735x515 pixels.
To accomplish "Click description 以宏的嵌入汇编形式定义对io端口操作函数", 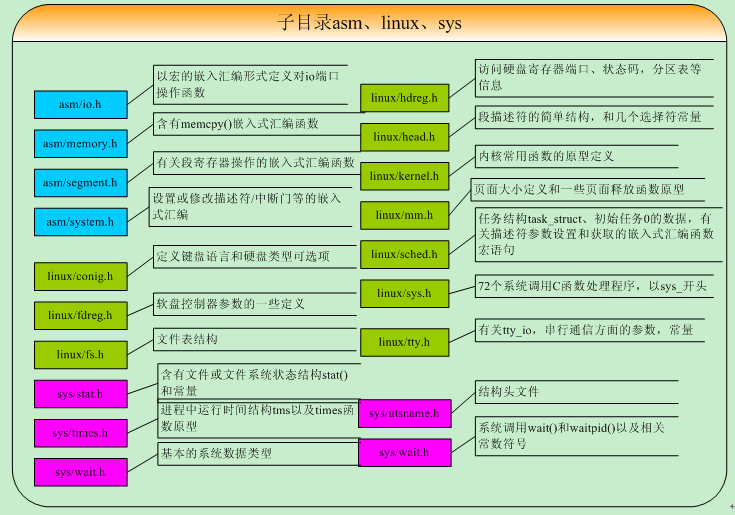I will 248,84.
